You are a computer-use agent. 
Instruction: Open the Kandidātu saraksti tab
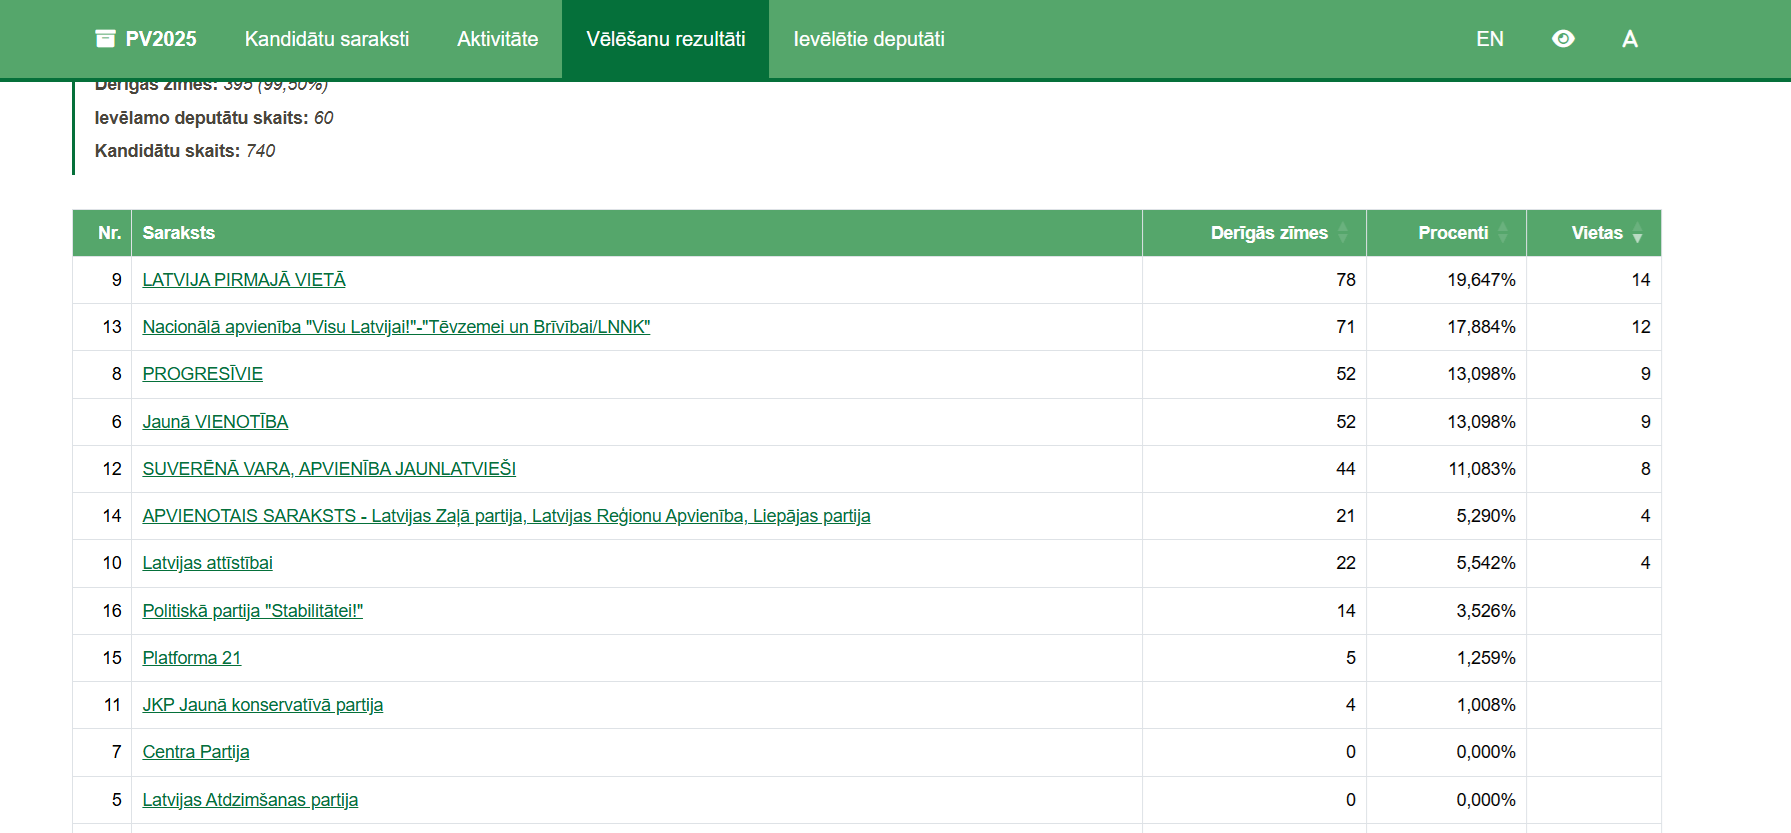(327, 39)
